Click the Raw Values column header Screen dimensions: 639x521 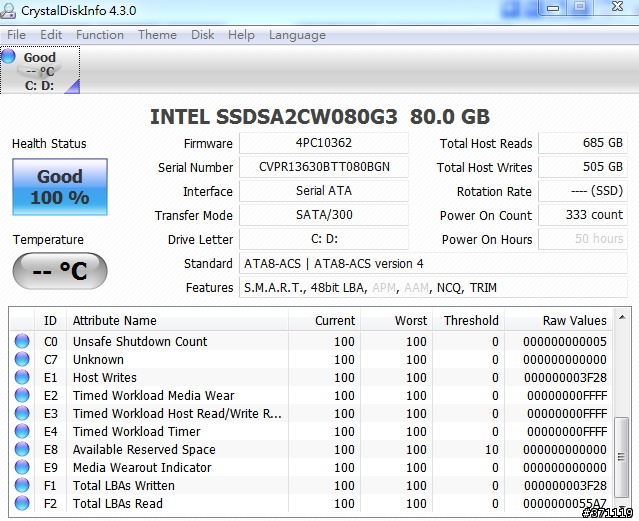559,320
